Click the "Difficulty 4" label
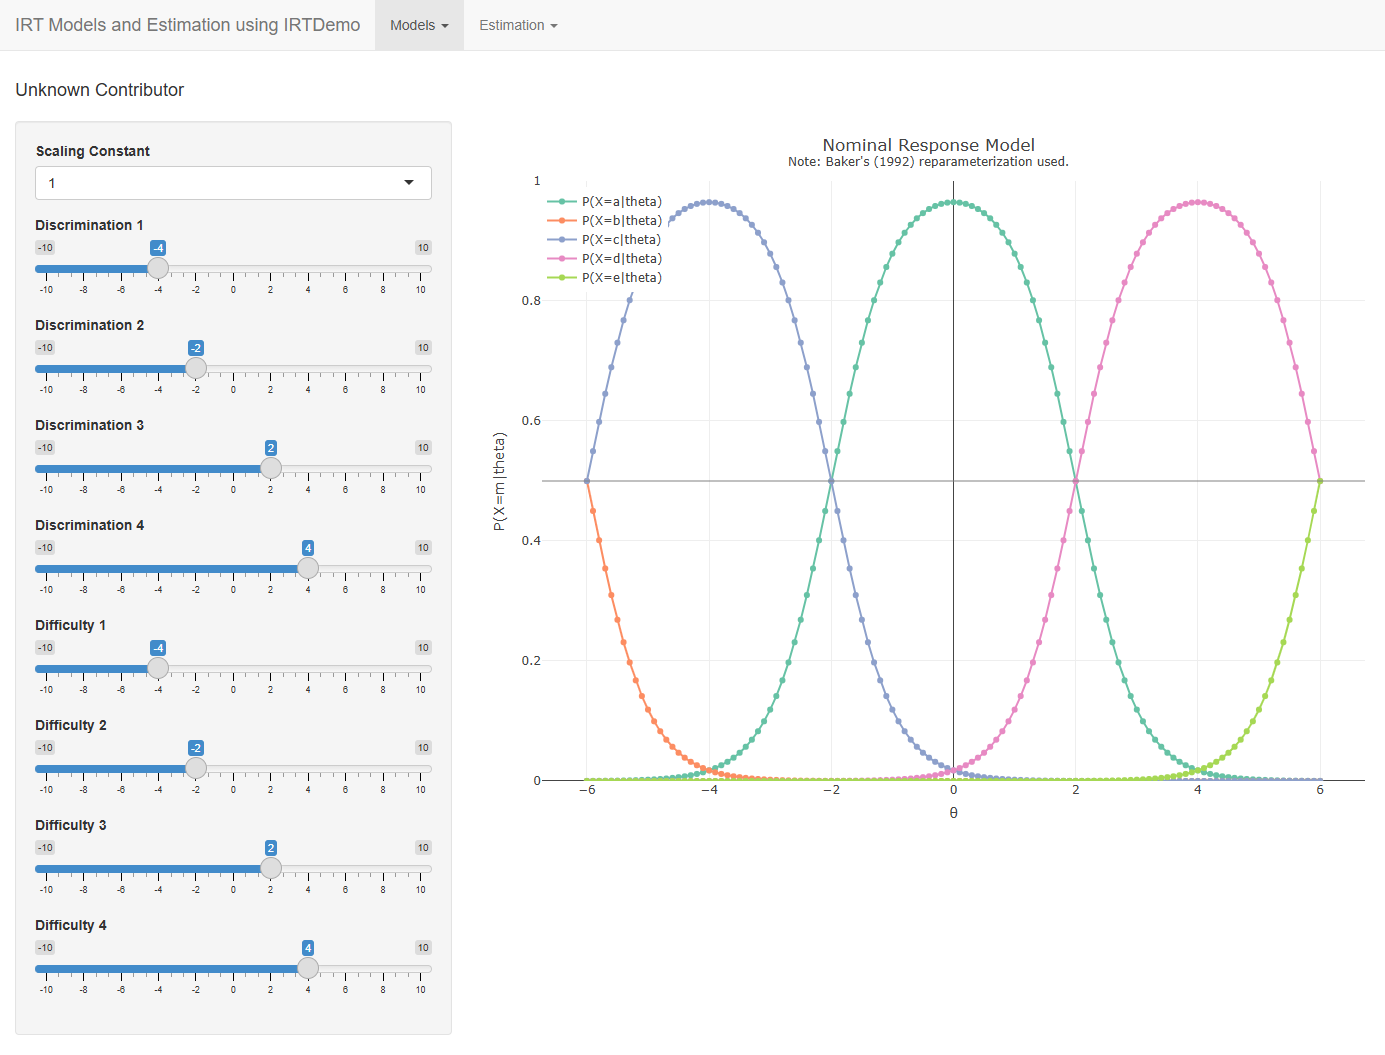This screenshot has width=1385, height=1055. [71, 925]
